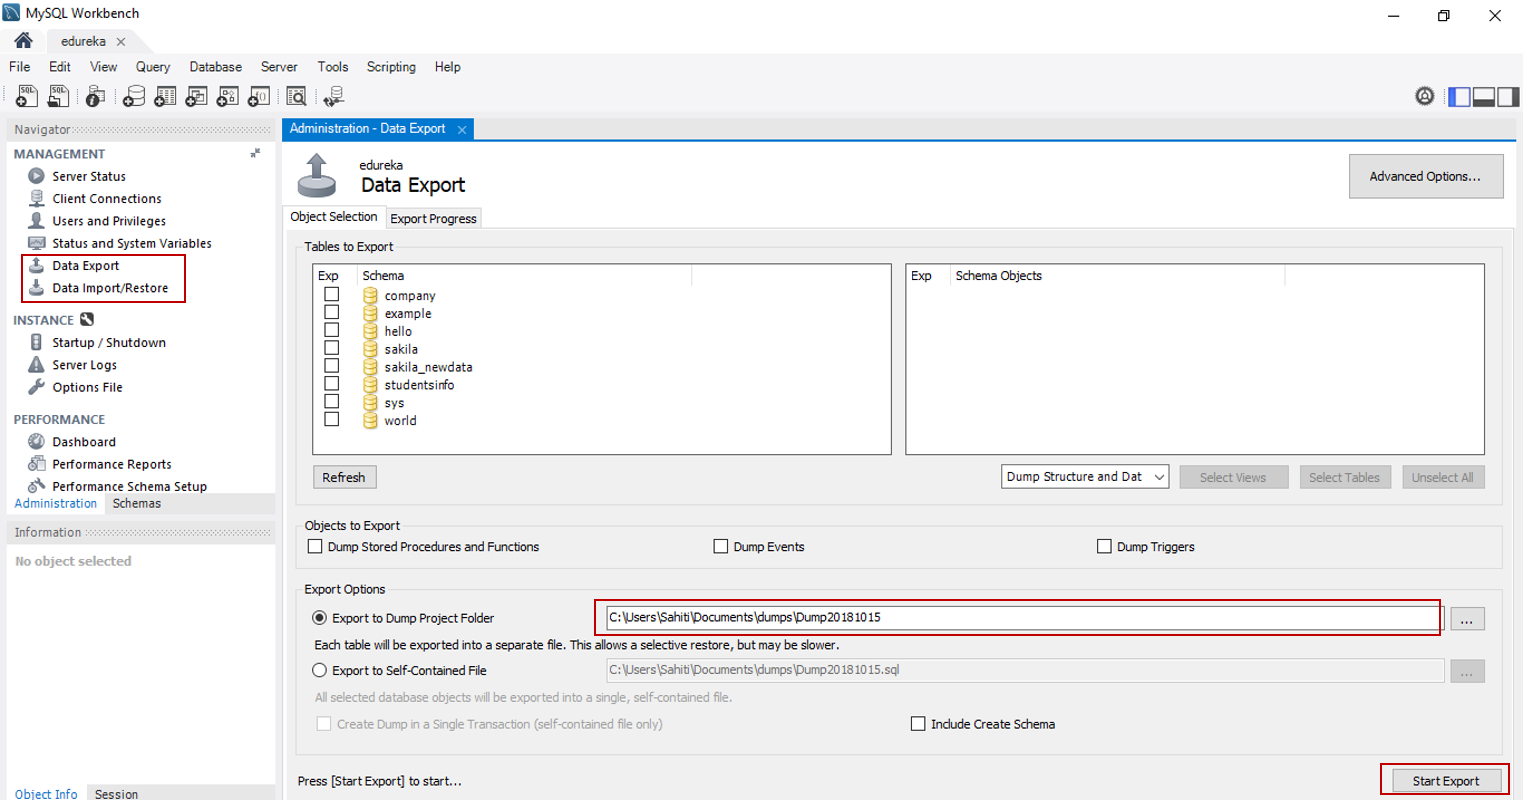Enable Include Create Schema

(x=918, y=724)
